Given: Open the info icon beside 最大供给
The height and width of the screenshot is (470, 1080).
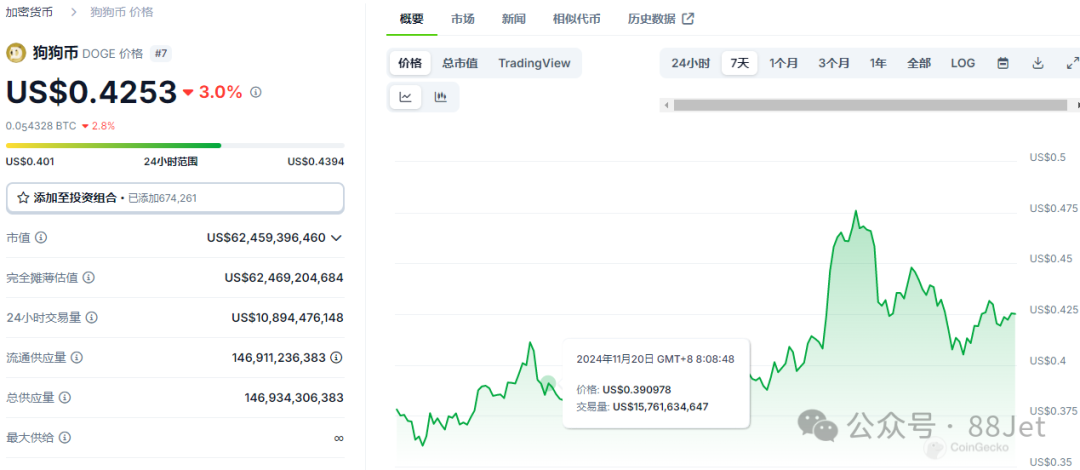Looking at the screenshot, I should pos(65,438).
